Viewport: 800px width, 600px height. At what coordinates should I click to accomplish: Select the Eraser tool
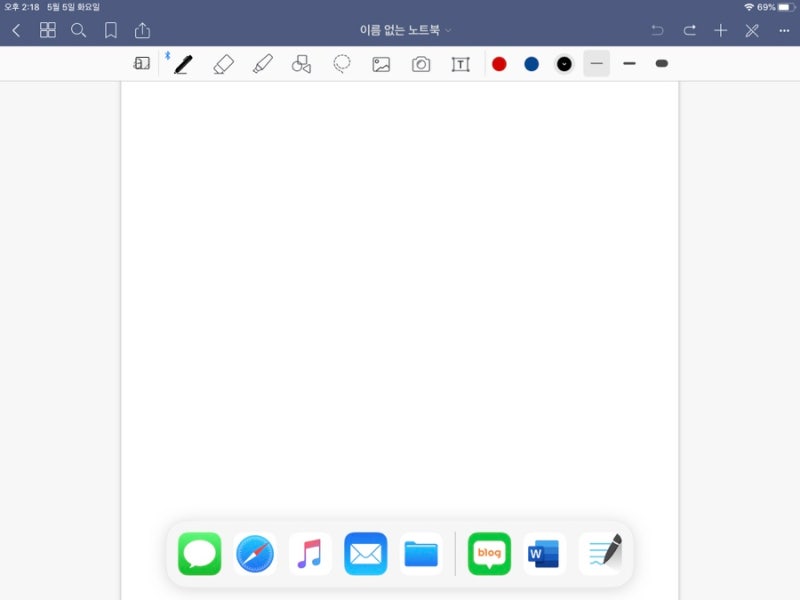[223, 64]
